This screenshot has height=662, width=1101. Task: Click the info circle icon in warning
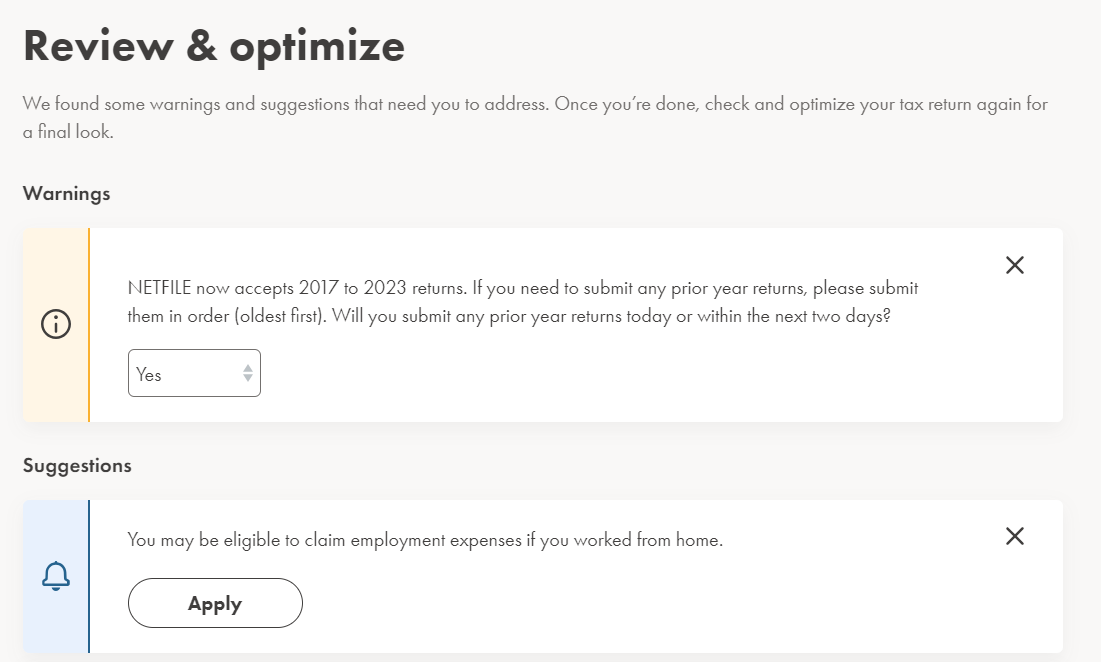tap(56, 324)
